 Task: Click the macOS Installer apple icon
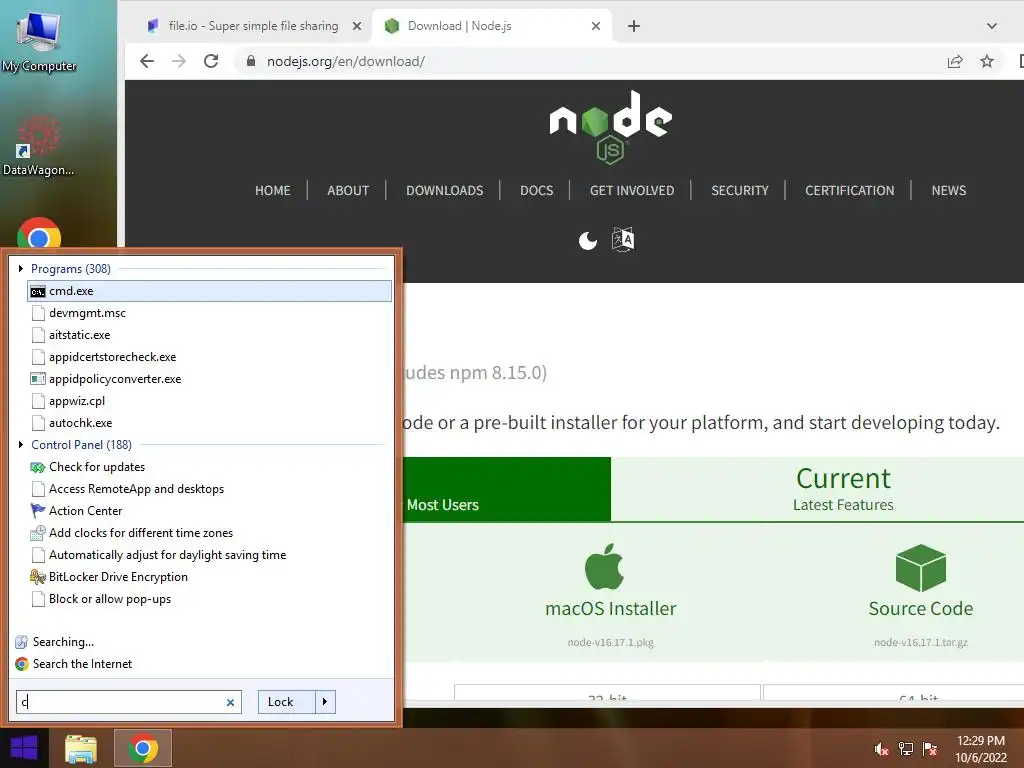(x=605, y=566)
